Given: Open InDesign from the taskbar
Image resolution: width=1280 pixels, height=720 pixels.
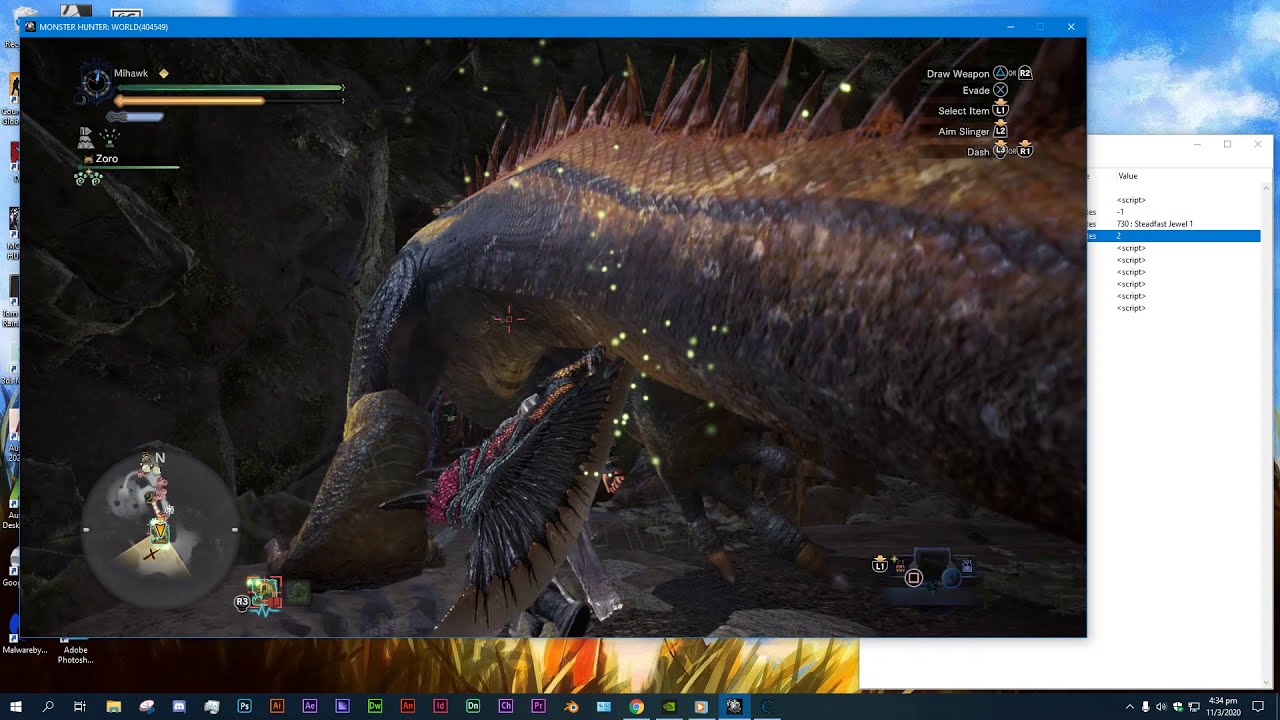Looking at the screenshot, I should 440,706.
